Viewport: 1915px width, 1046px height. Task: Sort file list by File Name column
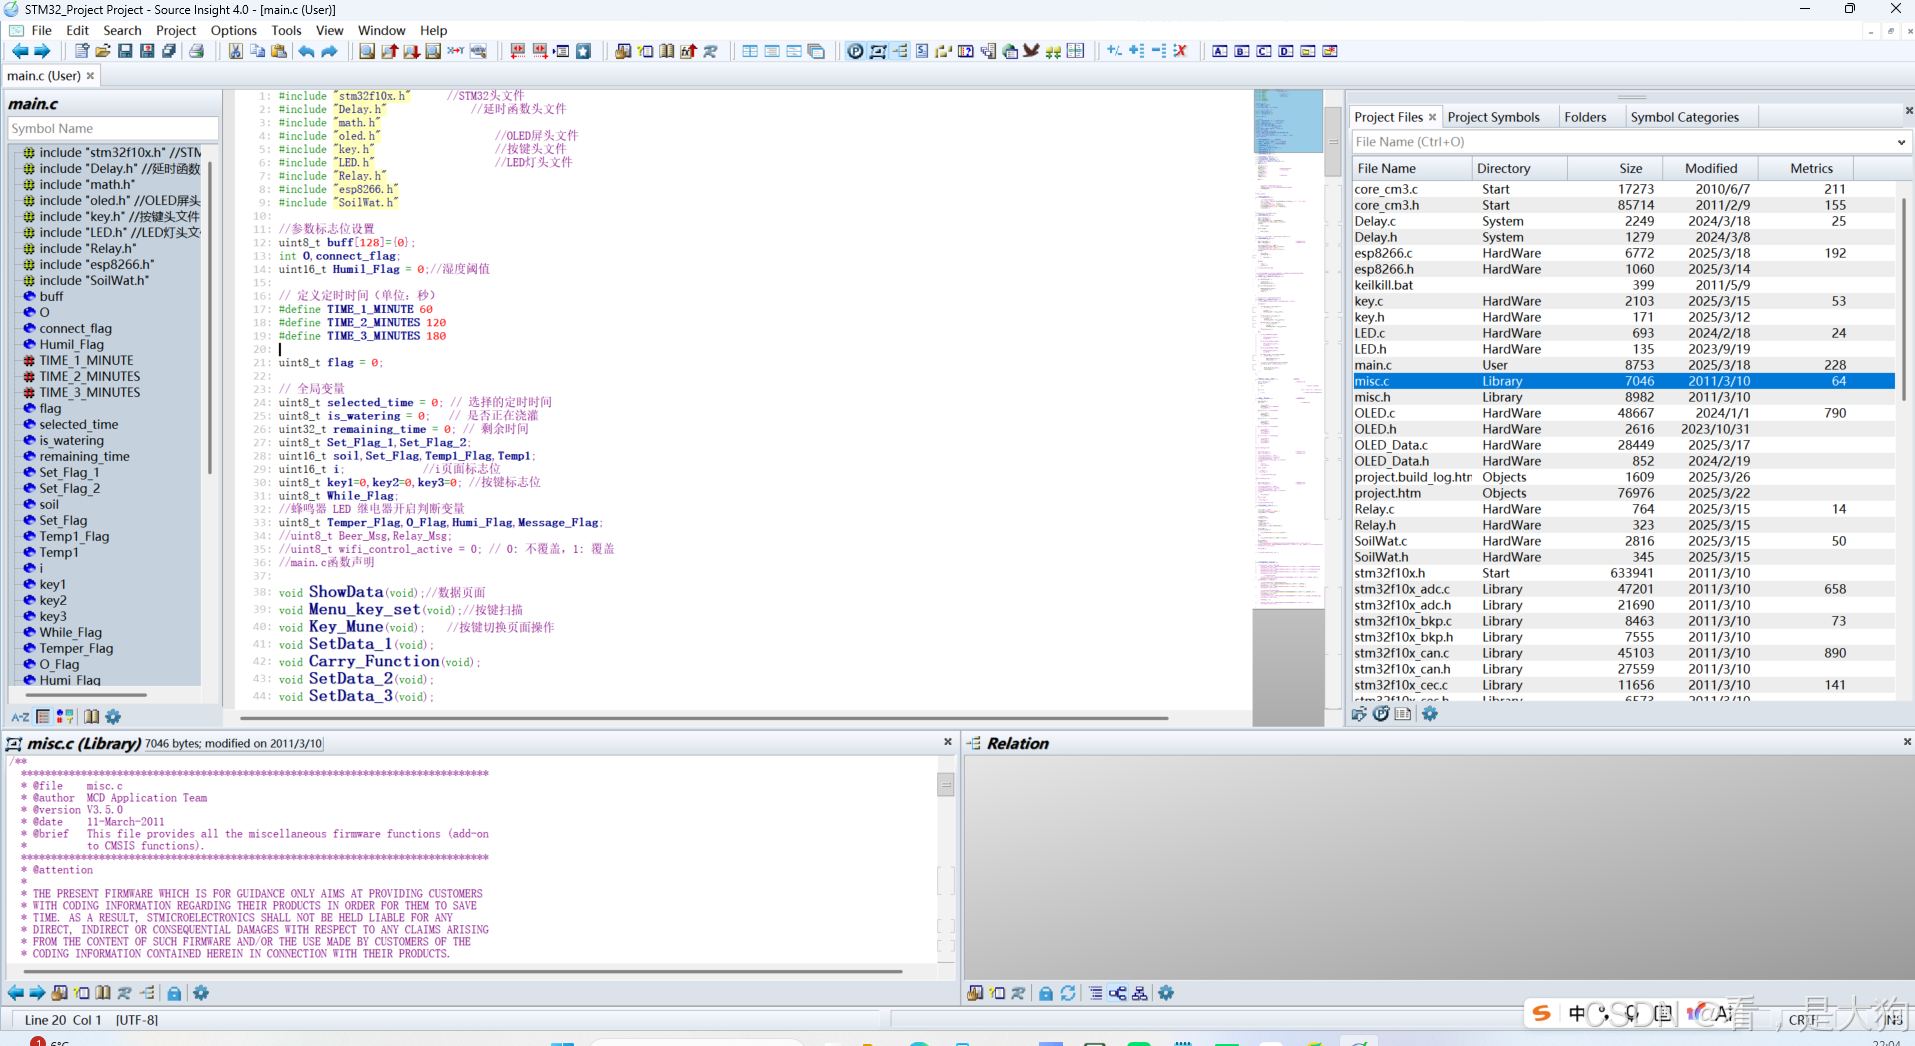1412,168
